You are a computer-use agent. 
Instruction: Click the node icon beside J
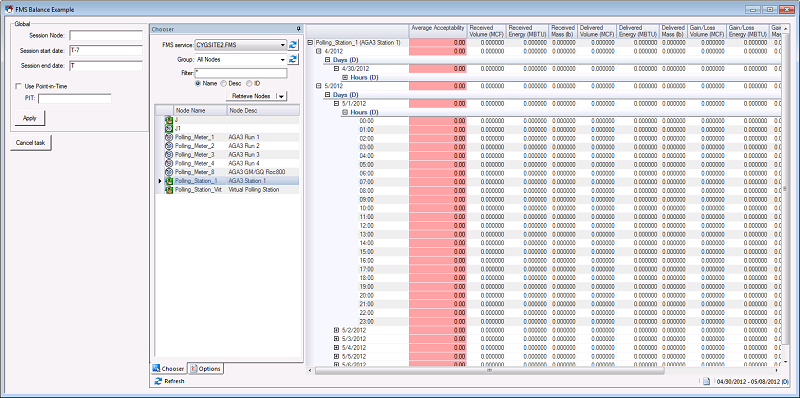coord(169,119)
